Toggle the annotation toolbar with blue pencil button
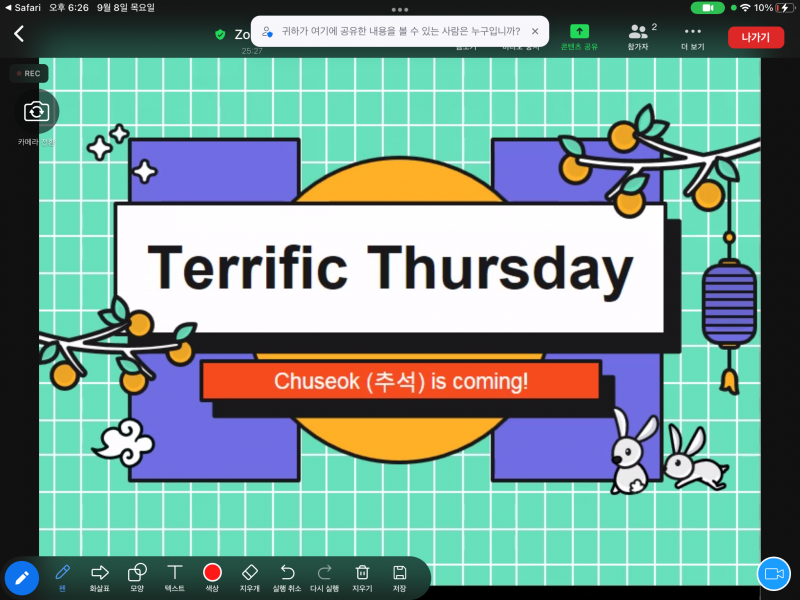 click(21, 577)
